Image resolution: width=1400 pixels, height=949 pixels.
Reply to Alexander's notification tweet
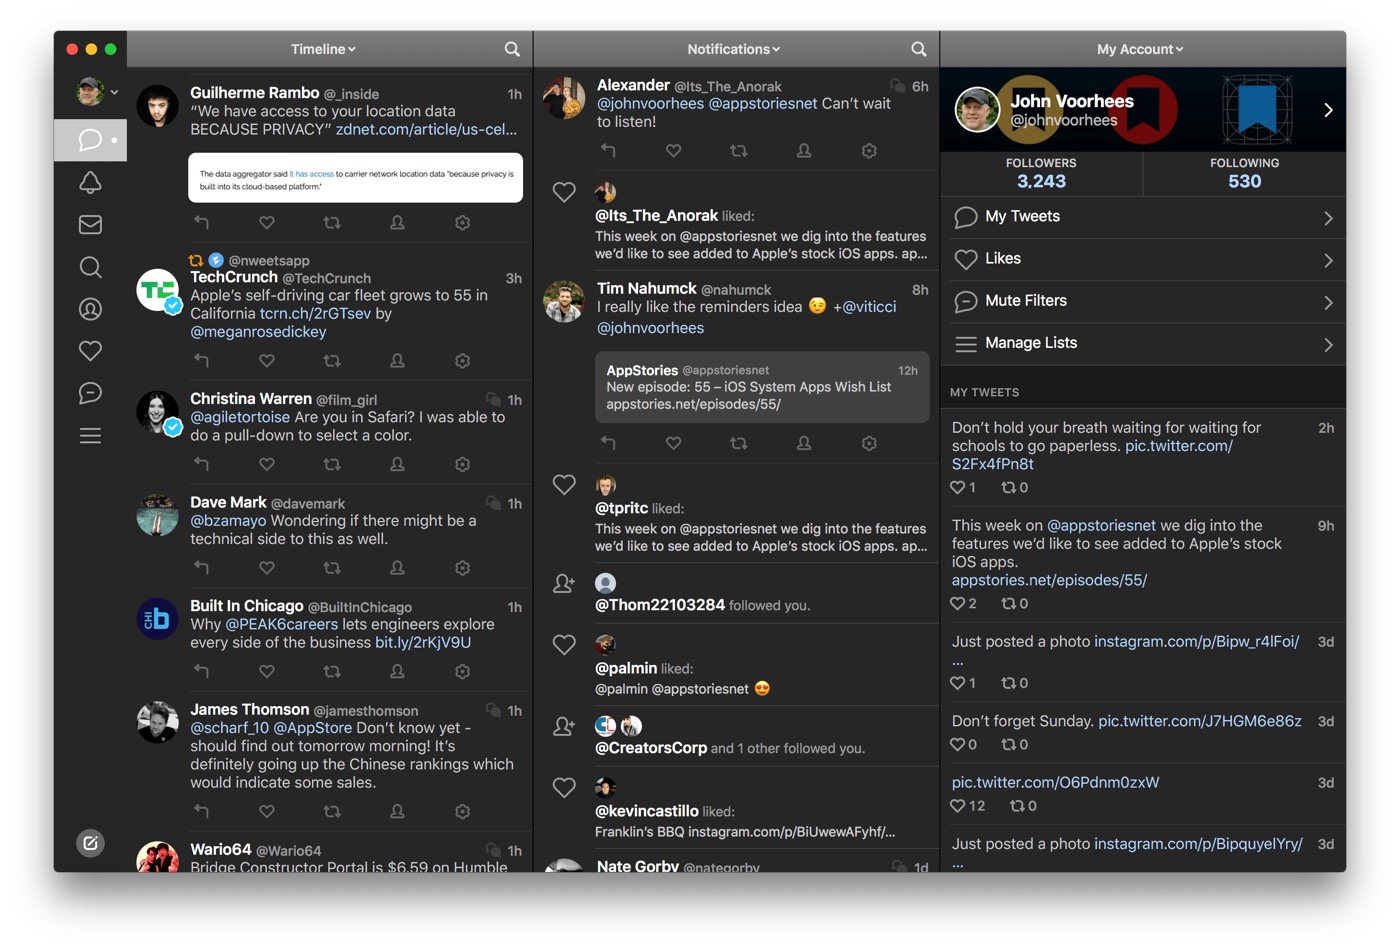pyautogui.click(x=608, y=150)
